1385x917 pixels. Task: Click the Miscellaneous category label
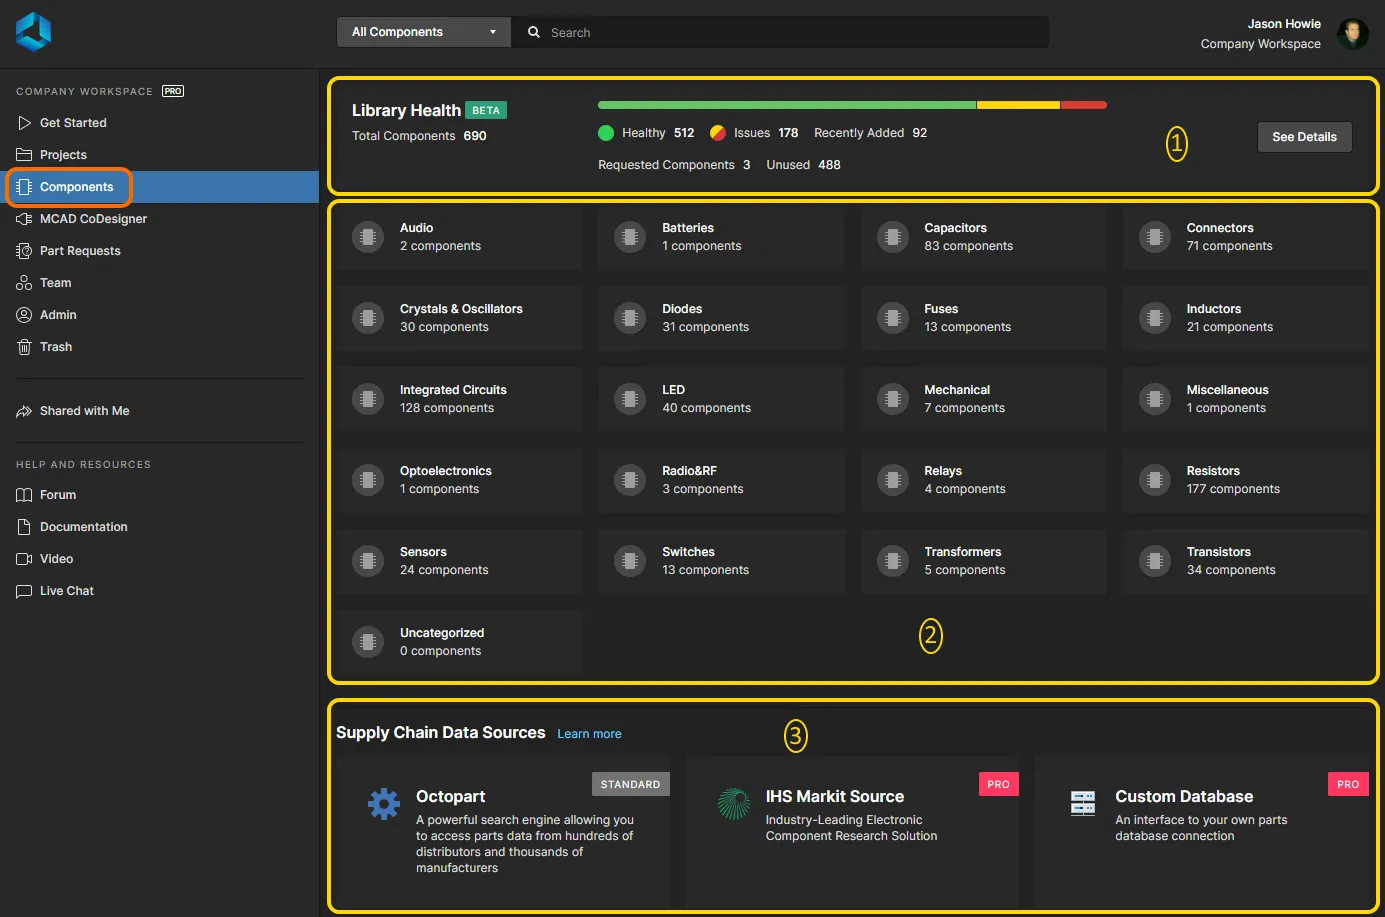1227,390
